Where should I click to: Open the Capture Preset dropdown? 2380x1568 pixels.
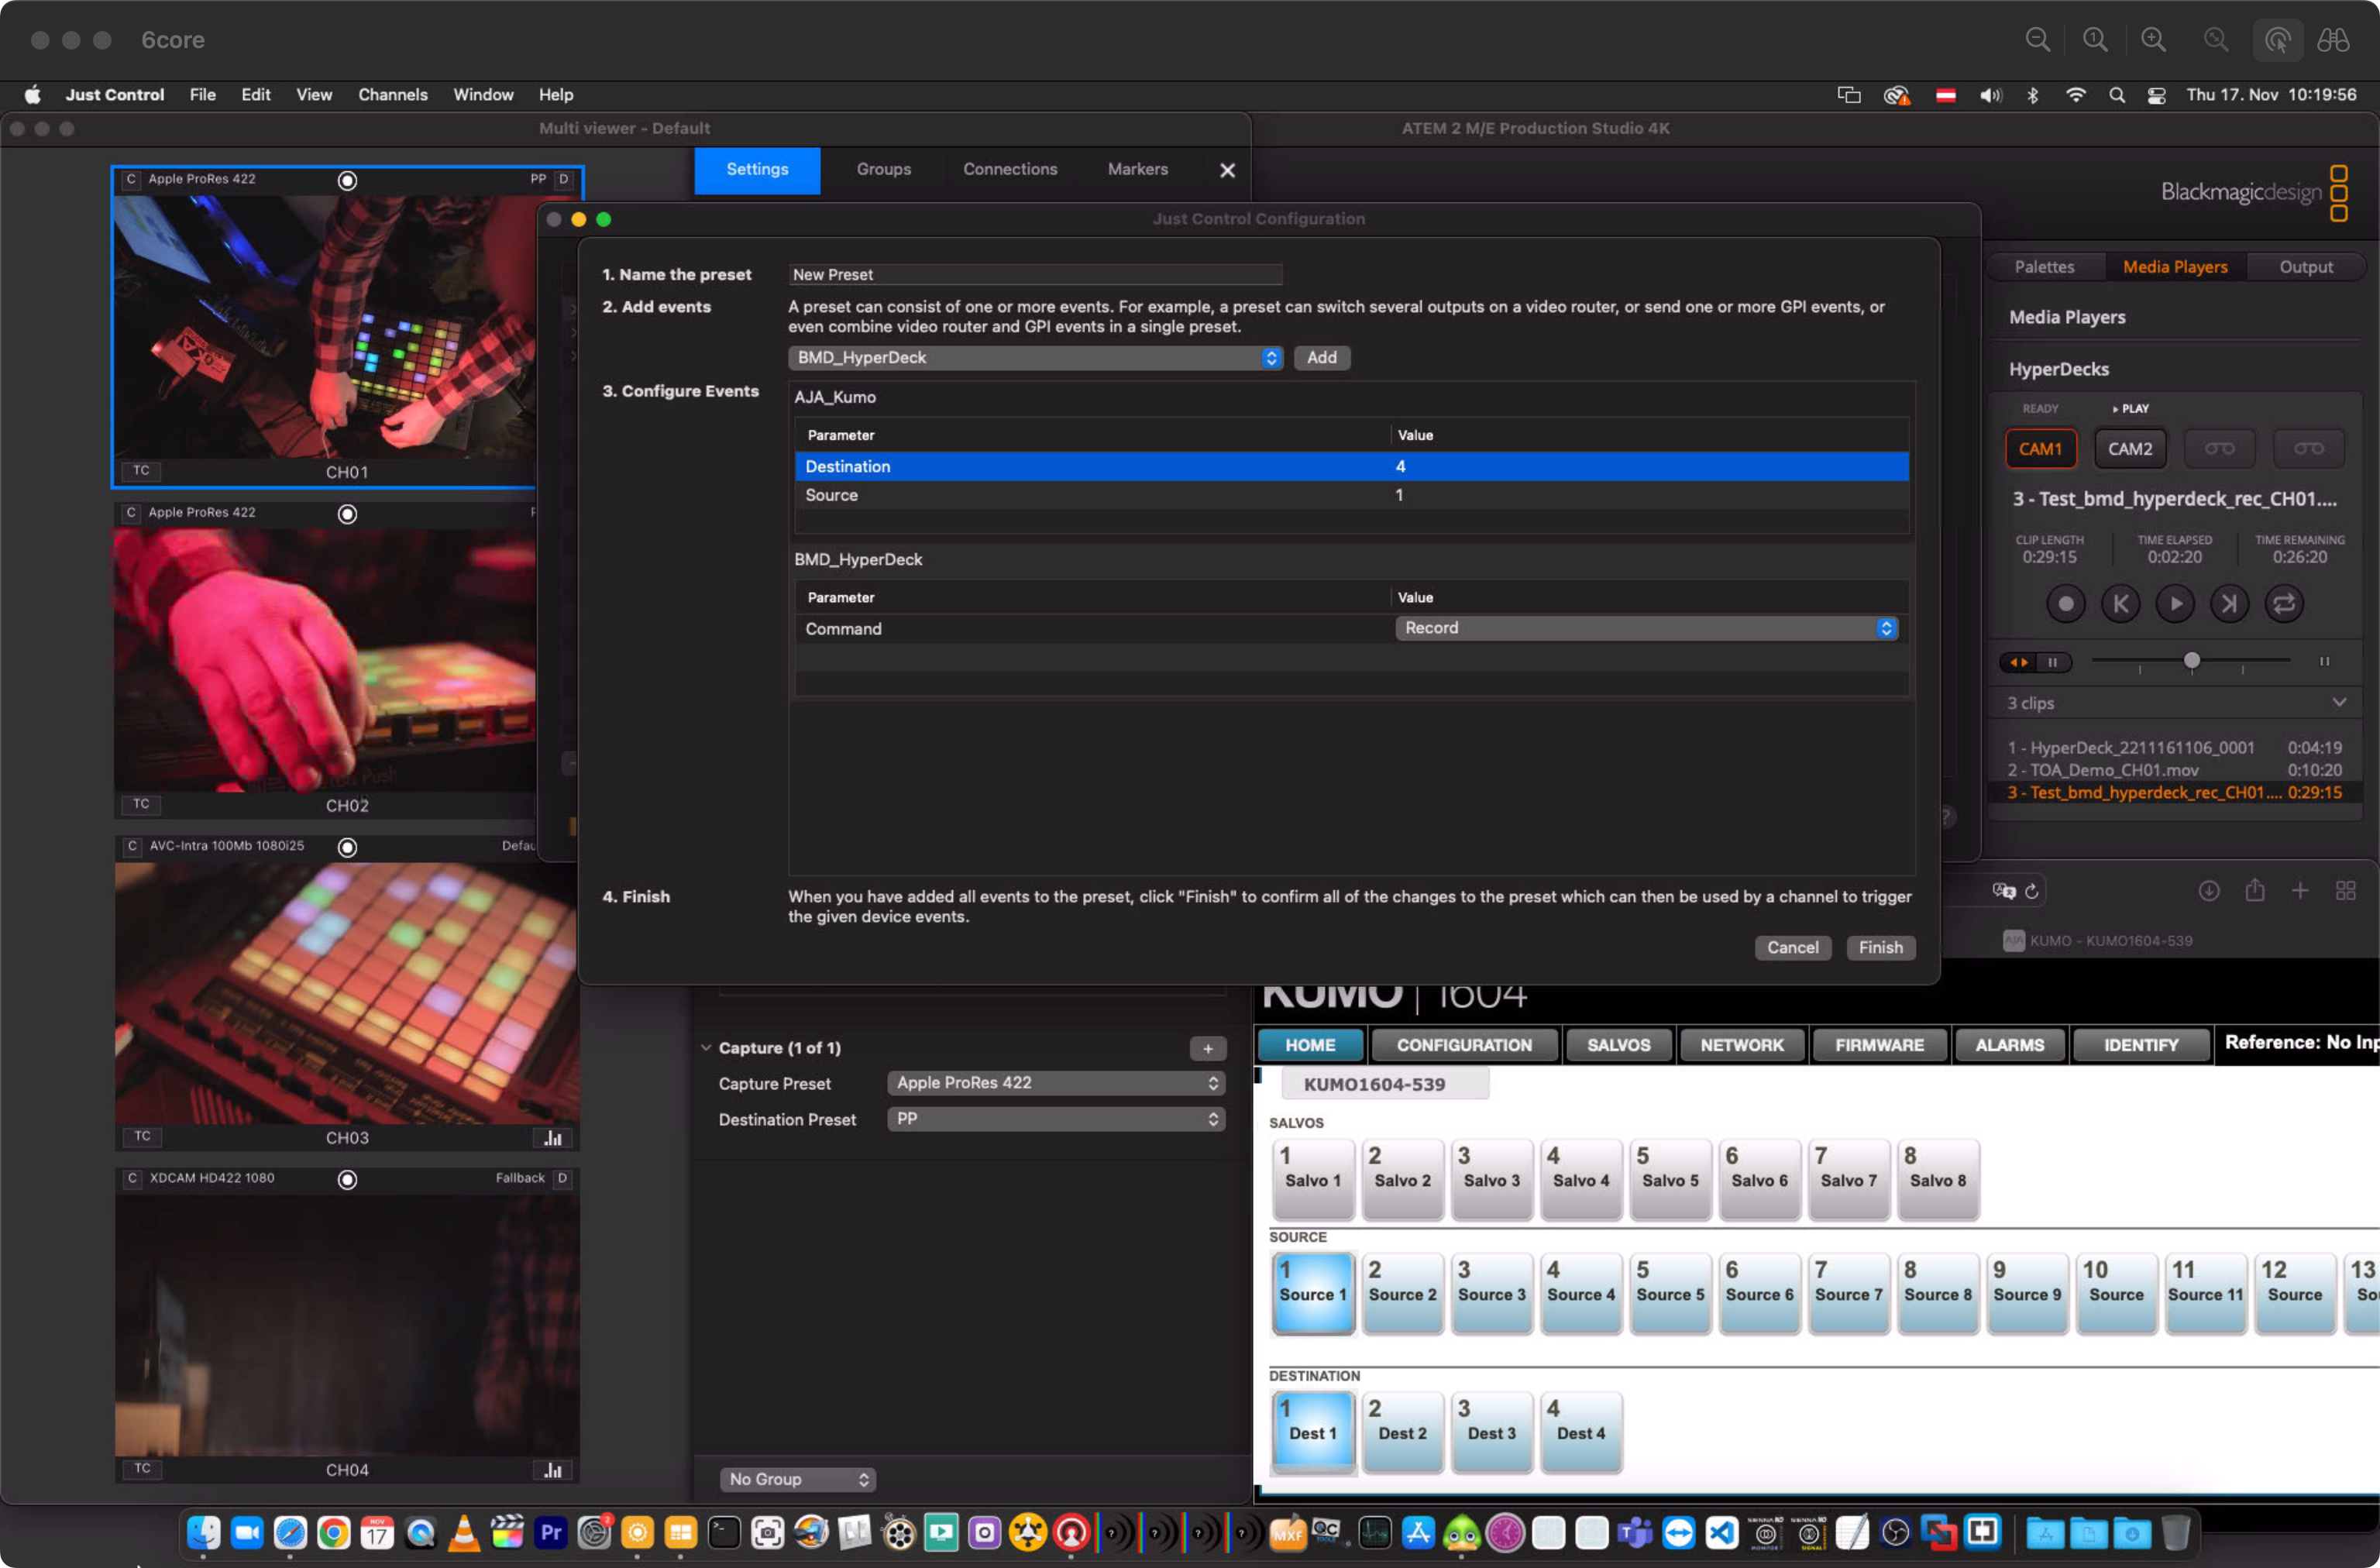(1056, 1083)
